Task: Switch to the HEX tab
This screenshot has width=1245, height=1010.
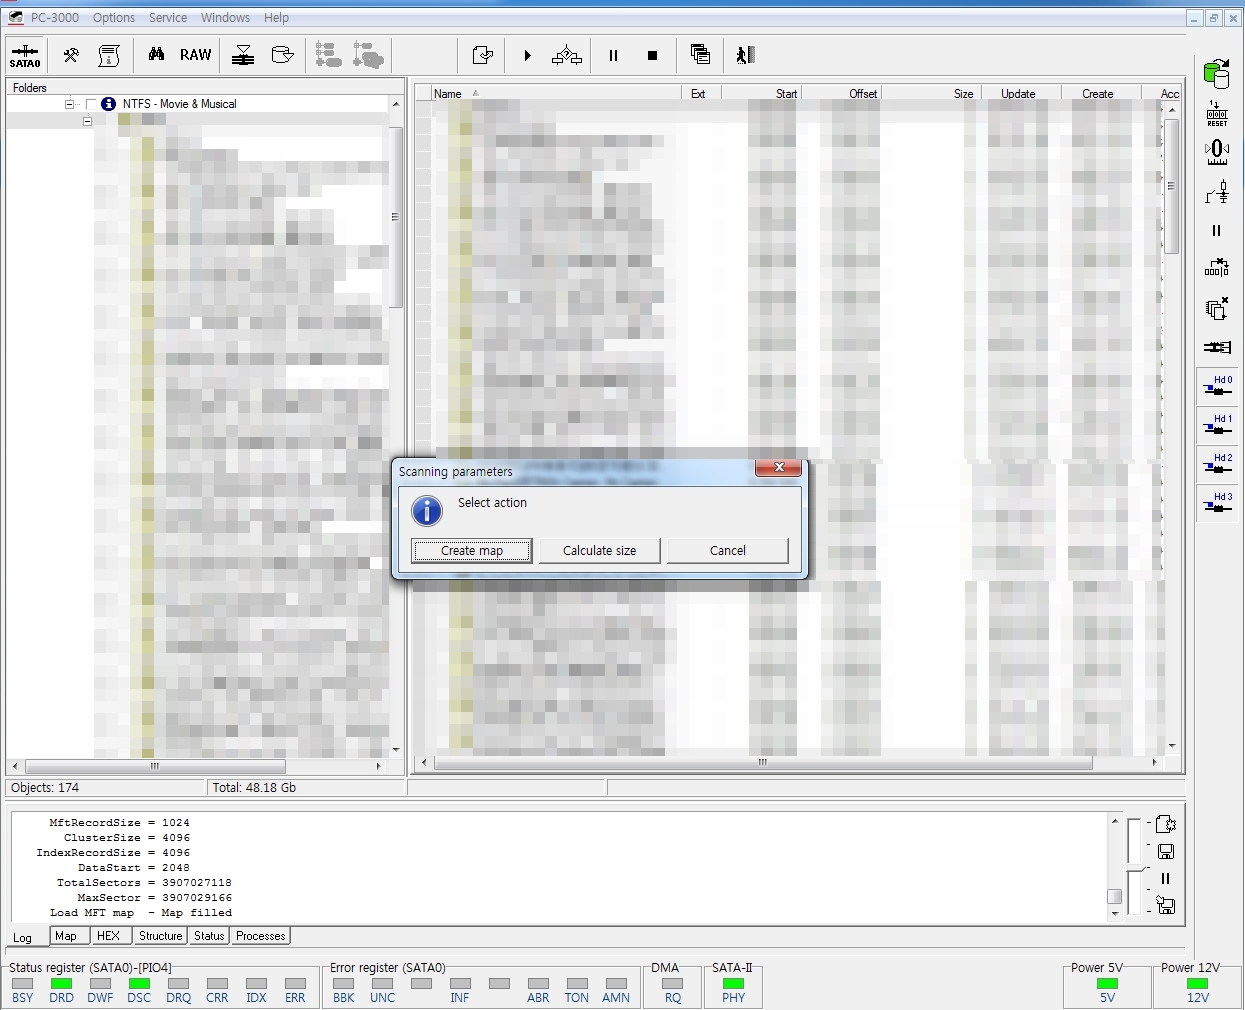Action: point(109,936)
